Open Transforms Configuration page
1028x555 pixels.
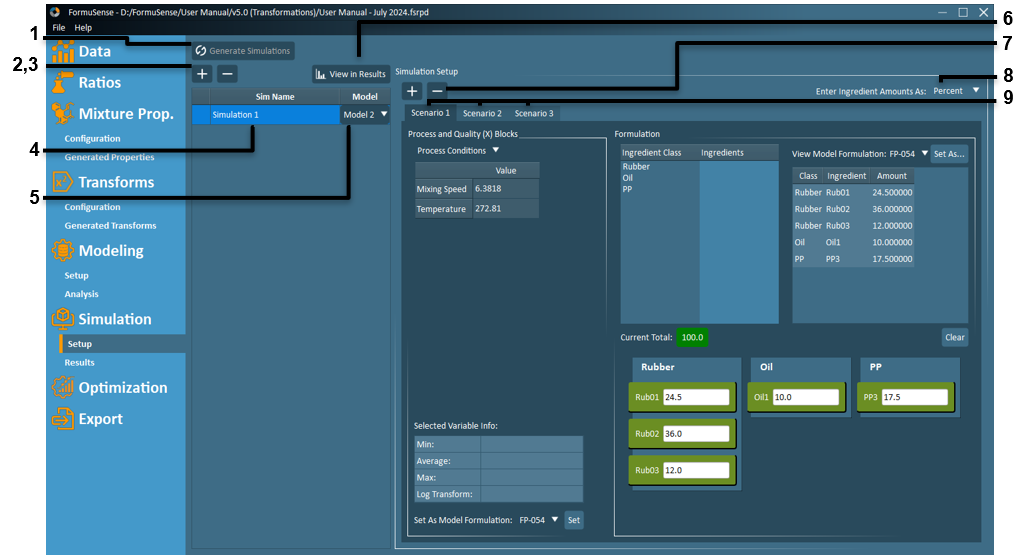92,207
